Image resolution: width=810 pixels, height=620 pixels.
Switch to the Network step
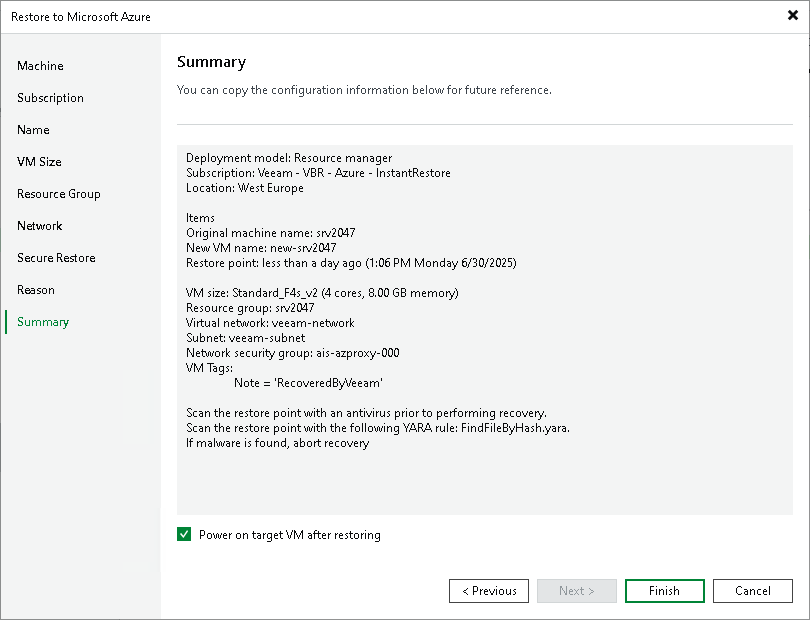40,226
